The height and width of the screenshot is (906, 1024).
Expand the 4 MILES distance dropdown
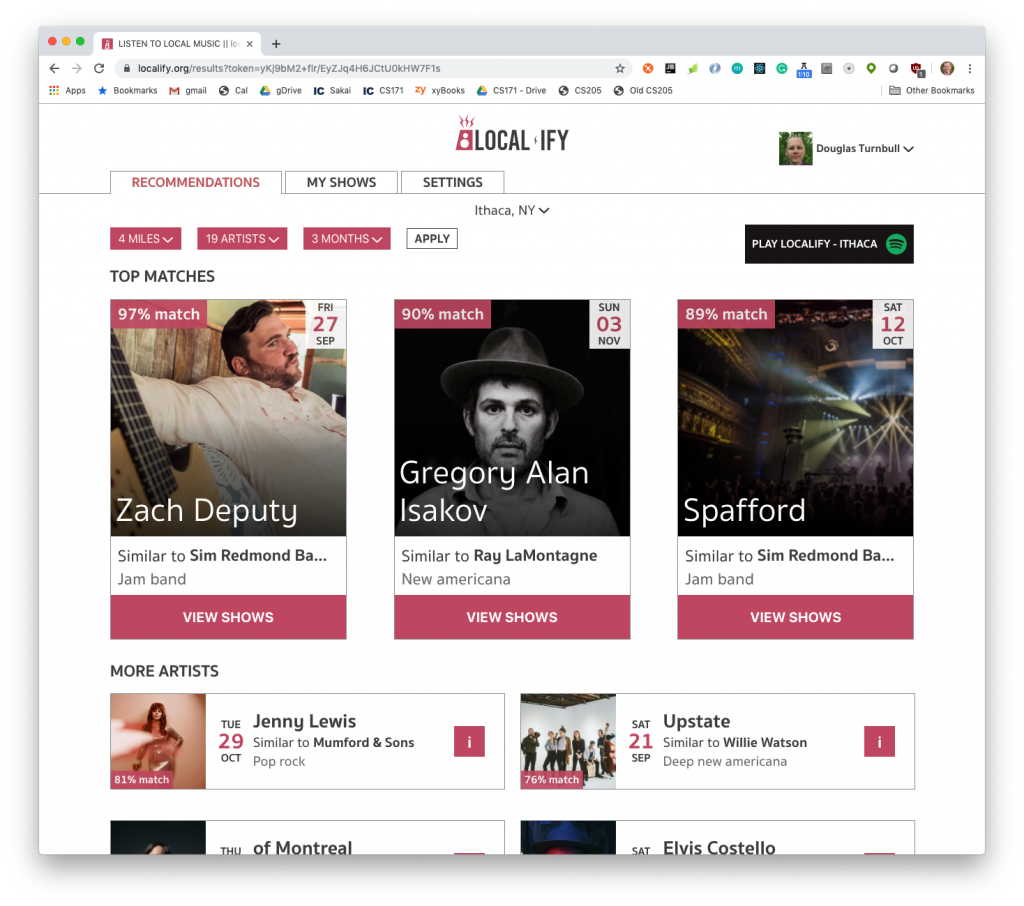click(x=146, y=238)
